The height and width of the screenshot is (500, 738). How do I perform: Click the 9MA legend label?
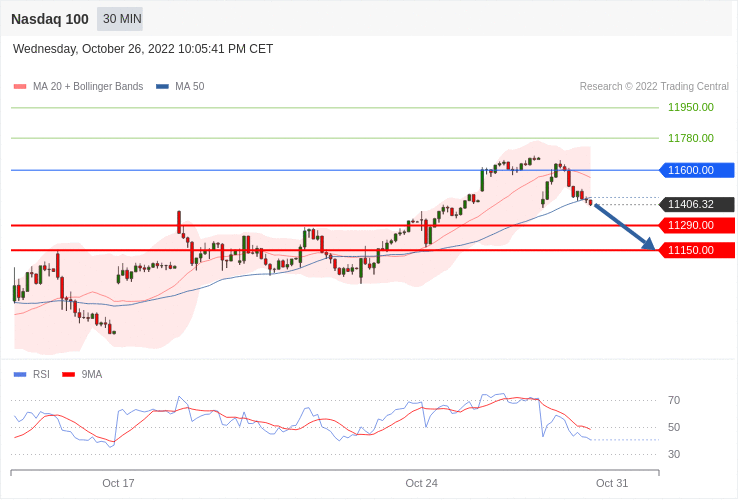click(92, 374)
